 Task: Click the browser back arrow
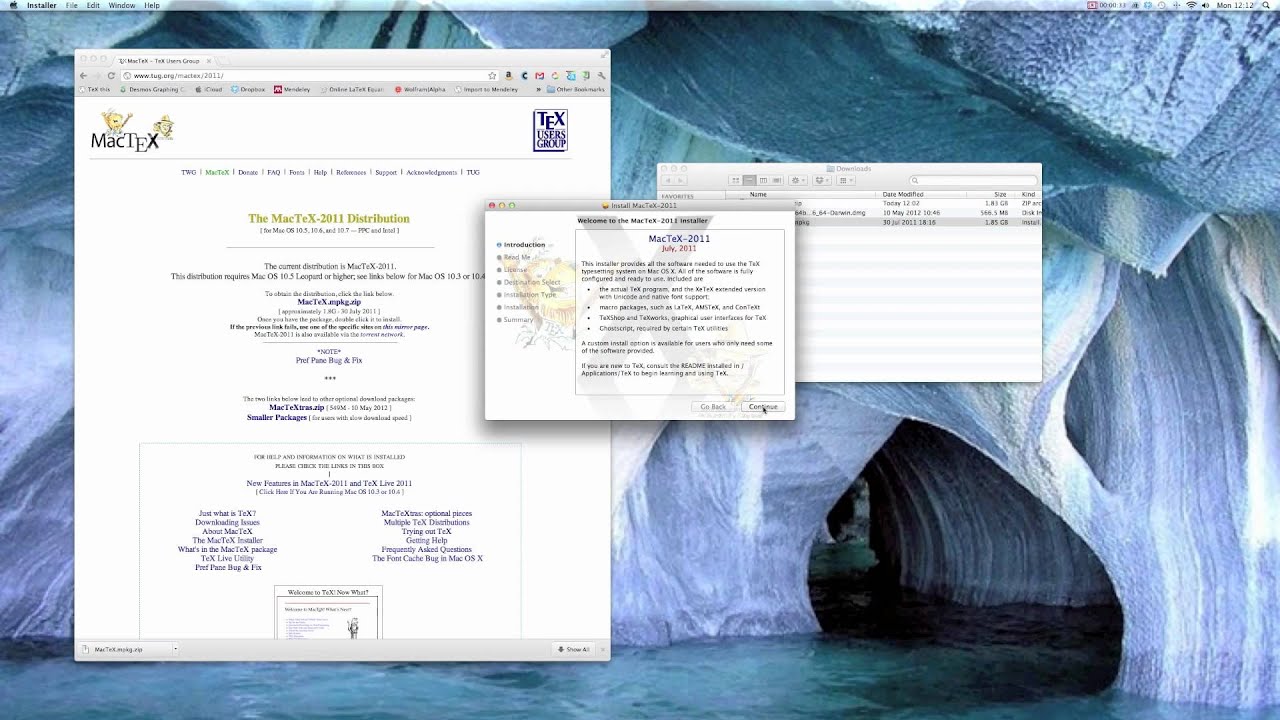click(84, 76)
